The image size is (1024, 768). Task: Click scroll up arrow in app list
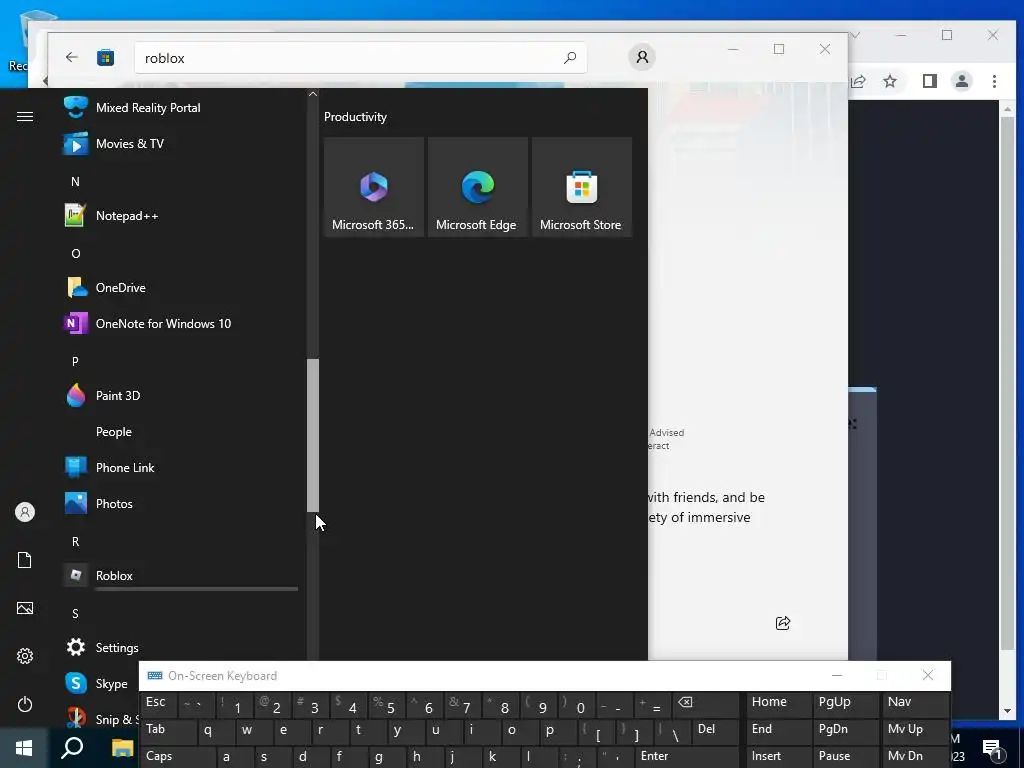pyautogui.click(x=313, y=94)
